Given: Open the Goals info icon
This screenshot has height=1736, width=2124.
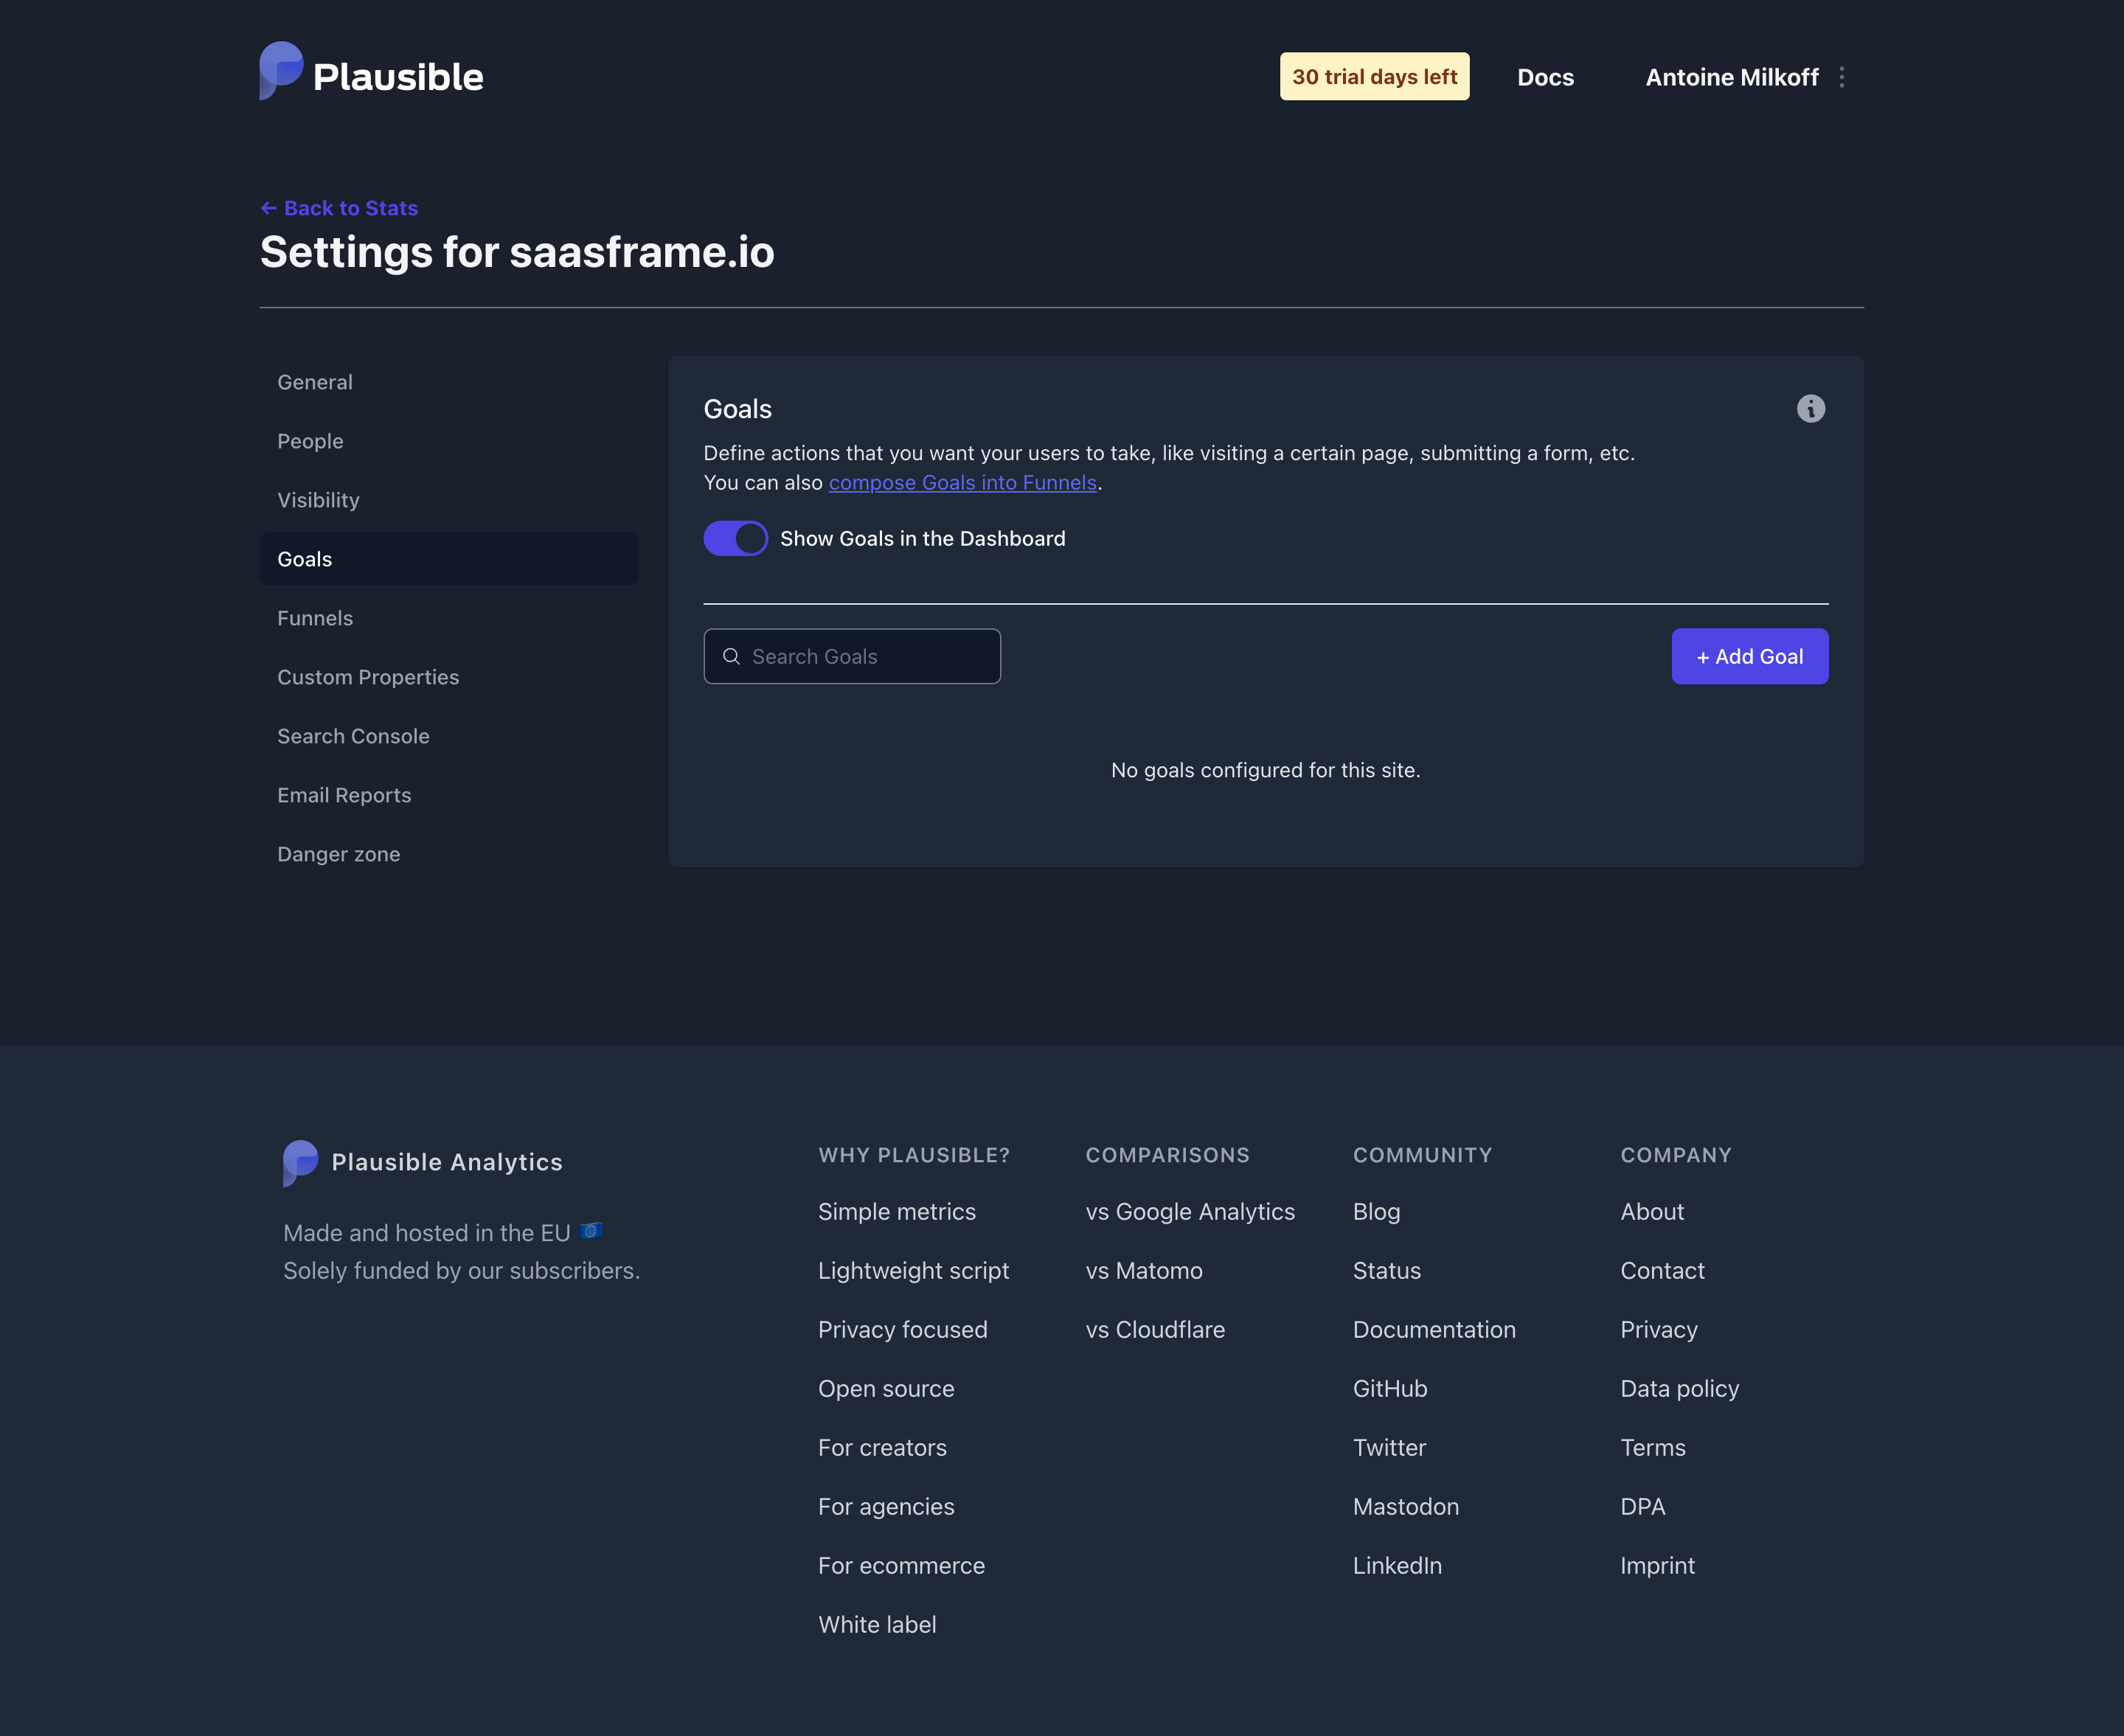Looking at the screenshot, I should [x=1810, y=409].
